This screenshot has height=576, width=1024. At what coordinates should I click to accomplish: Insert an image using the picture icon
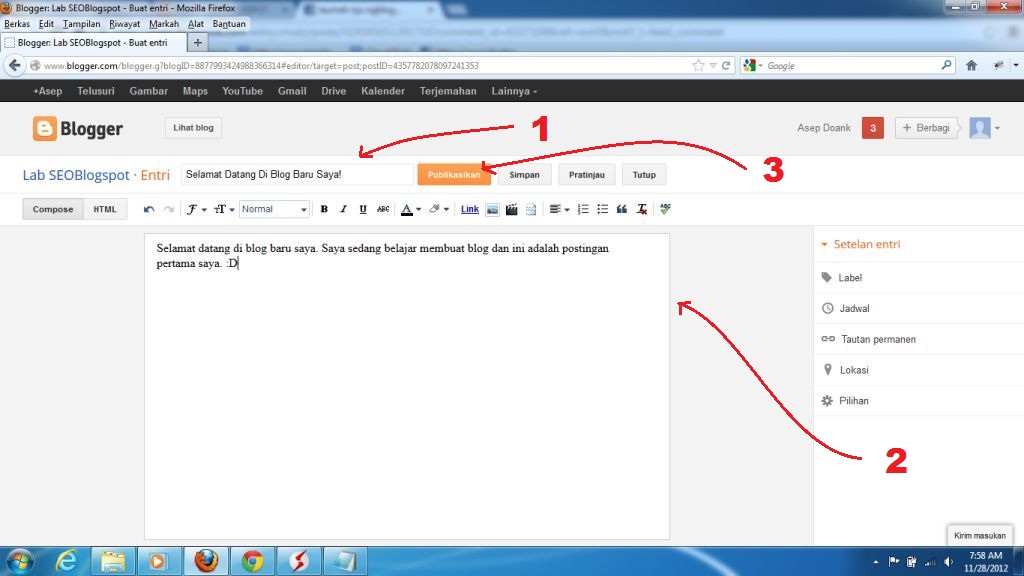click(x=492, y=209)
